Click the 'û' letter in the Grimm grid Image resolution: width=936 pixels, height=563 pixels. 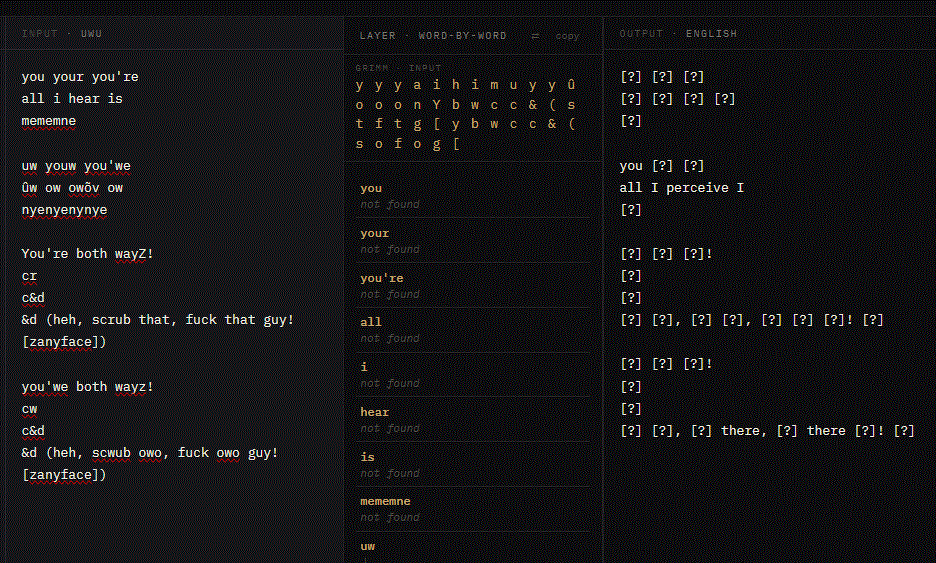click(x=571, y=85)
